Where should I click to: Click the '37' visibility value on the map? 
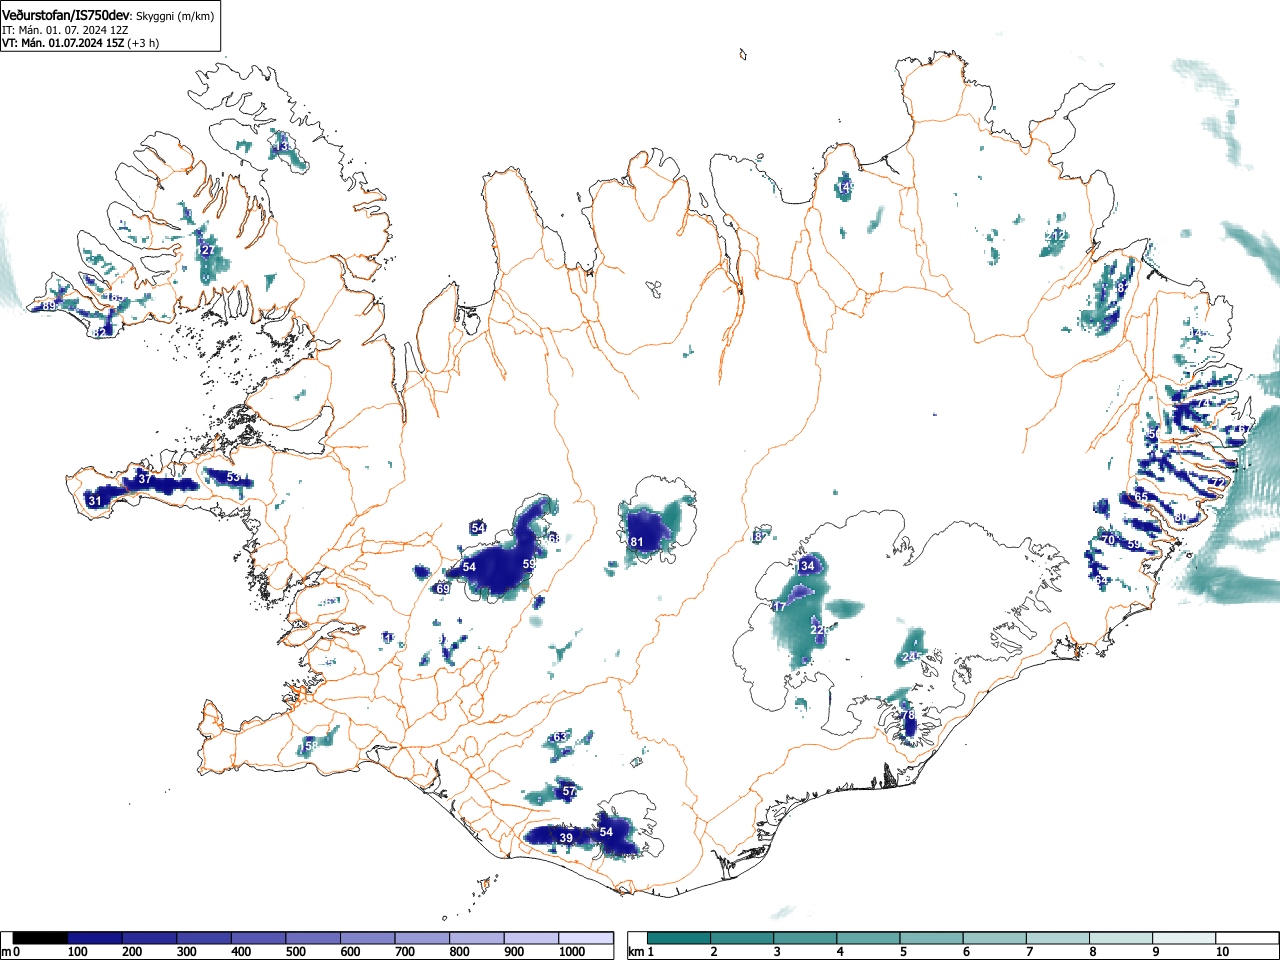point(145,479)
